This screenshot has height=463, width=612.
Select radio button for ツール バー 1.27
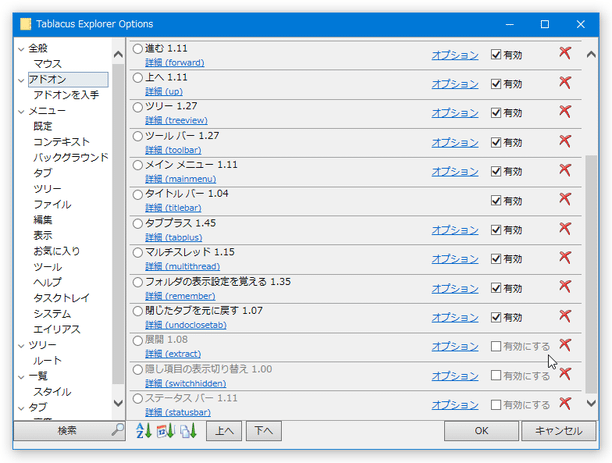pos(137,136)
